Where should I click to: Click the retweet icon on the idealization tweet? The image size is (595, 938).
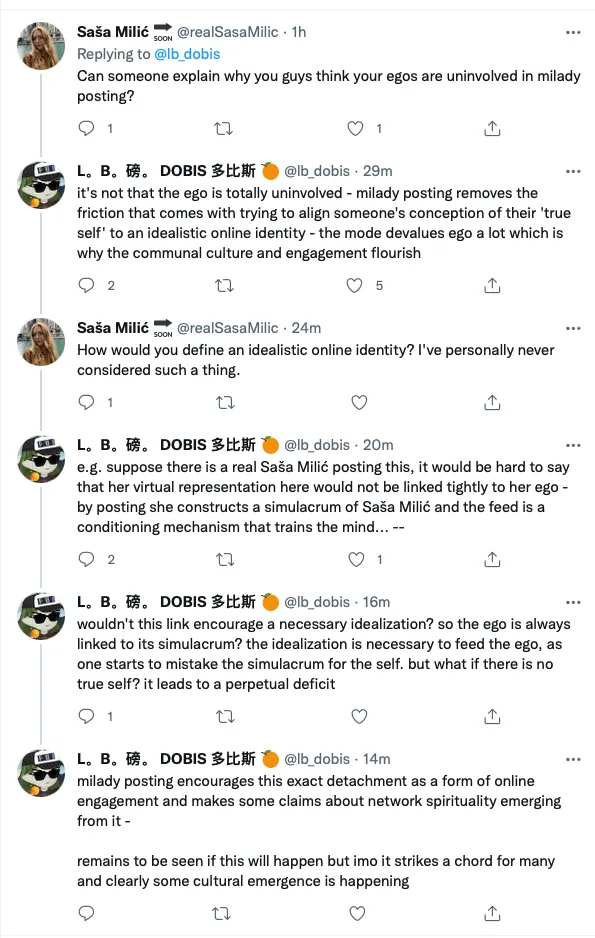click(223, 716)
